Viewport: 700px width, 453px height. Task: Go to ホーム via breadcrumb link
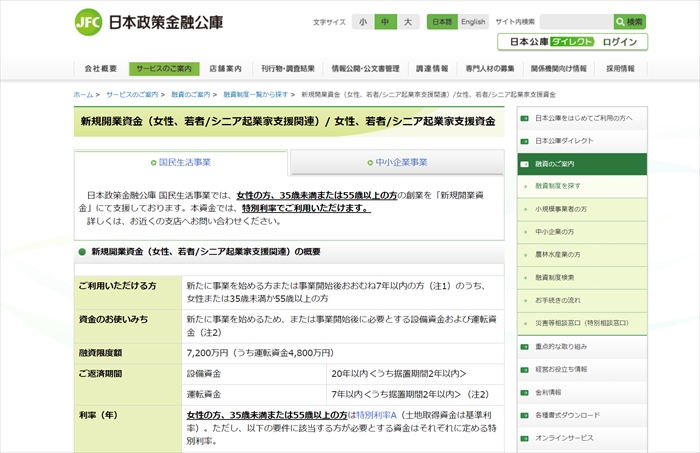[83, 94]
